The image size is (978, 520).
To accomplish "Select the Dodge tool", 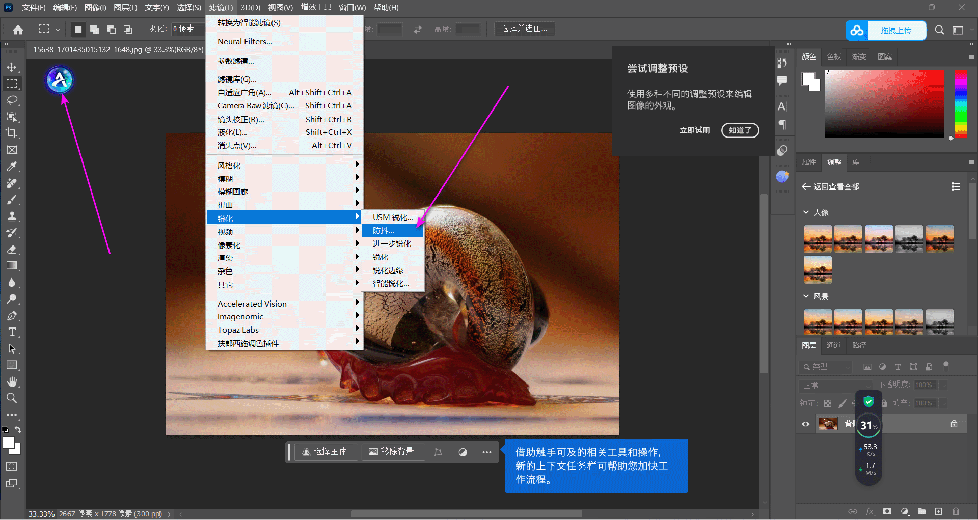I will coord(12,299).
